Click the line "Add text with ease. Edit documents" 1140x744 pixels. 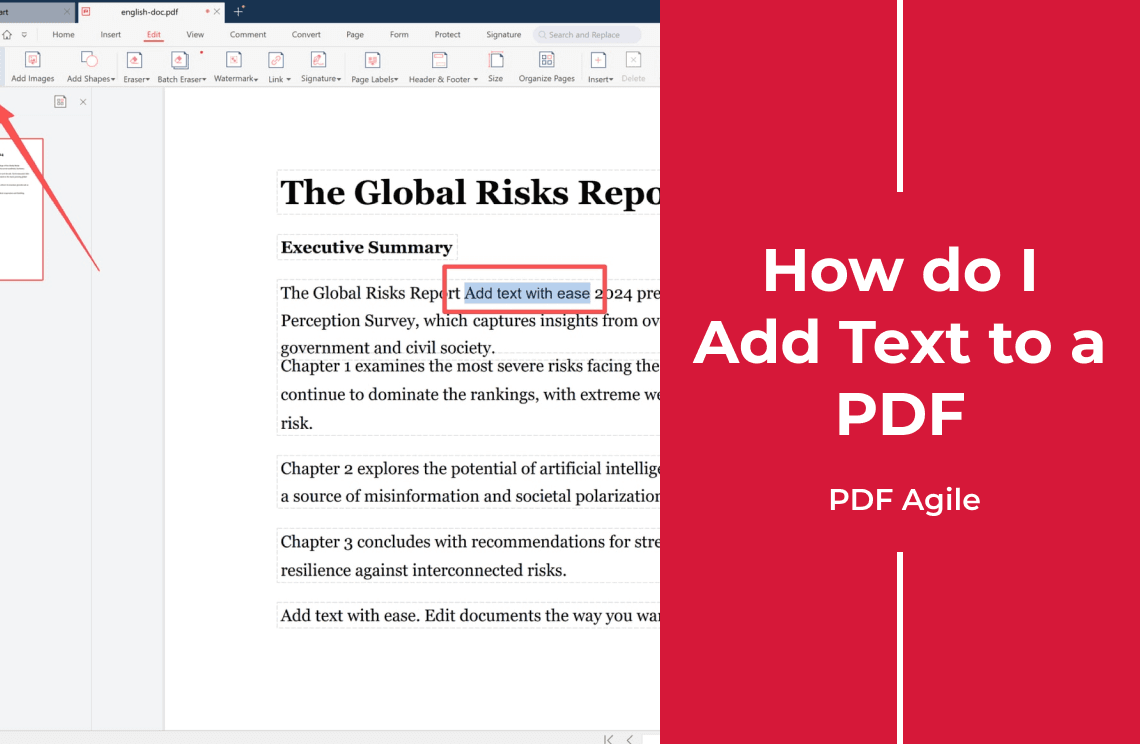click(x=470, y=615)
